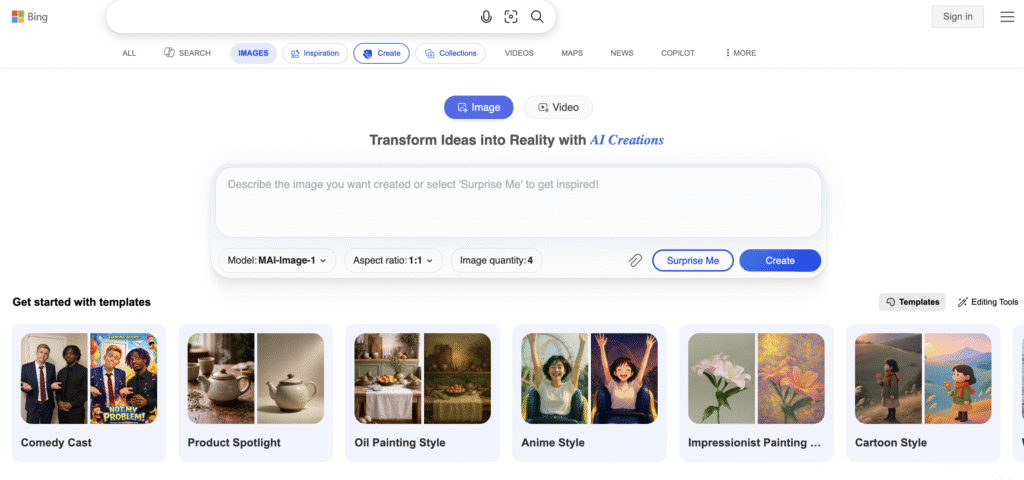Open the MAPS tab
Image resolution: width=1024 pixels, height=480 pixels.
[572, 53]
